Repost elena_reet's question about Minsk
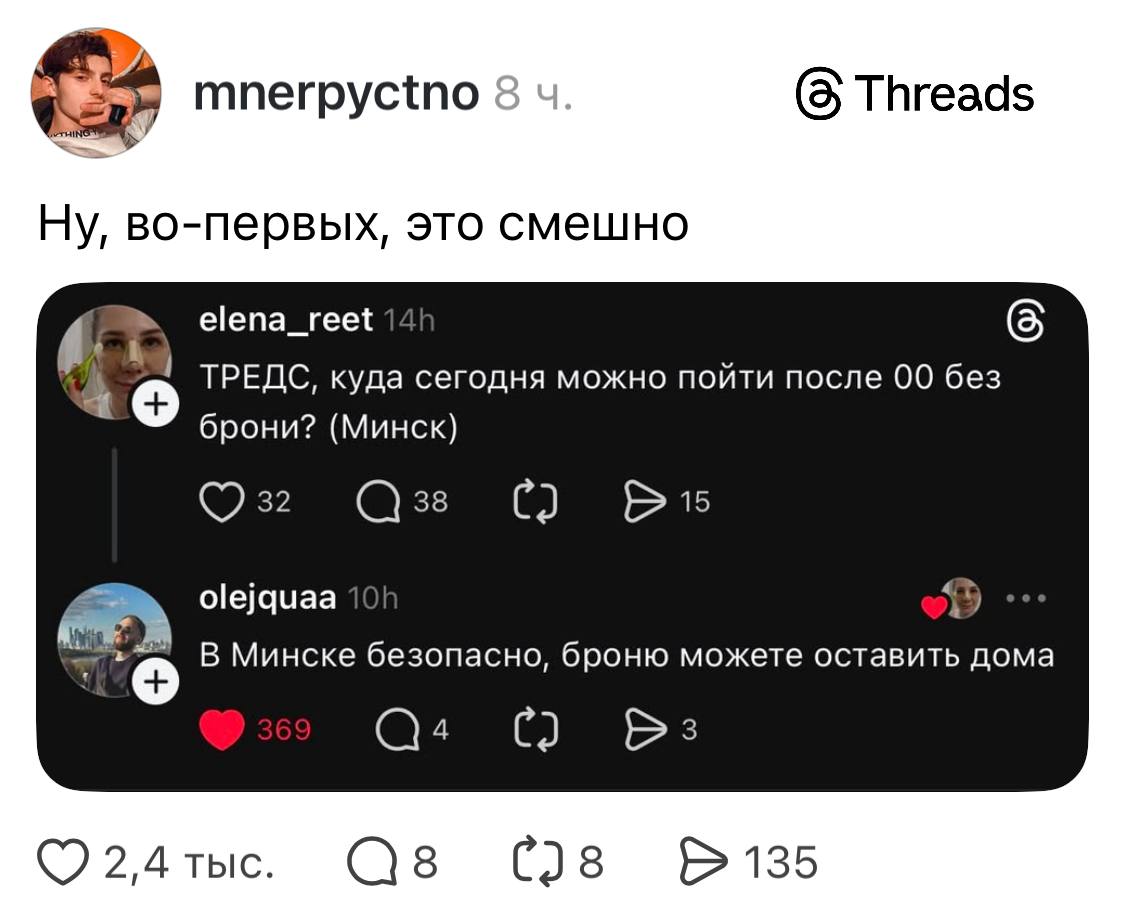The width and height of the screenshot is (1125, 923). click(535, 502)
